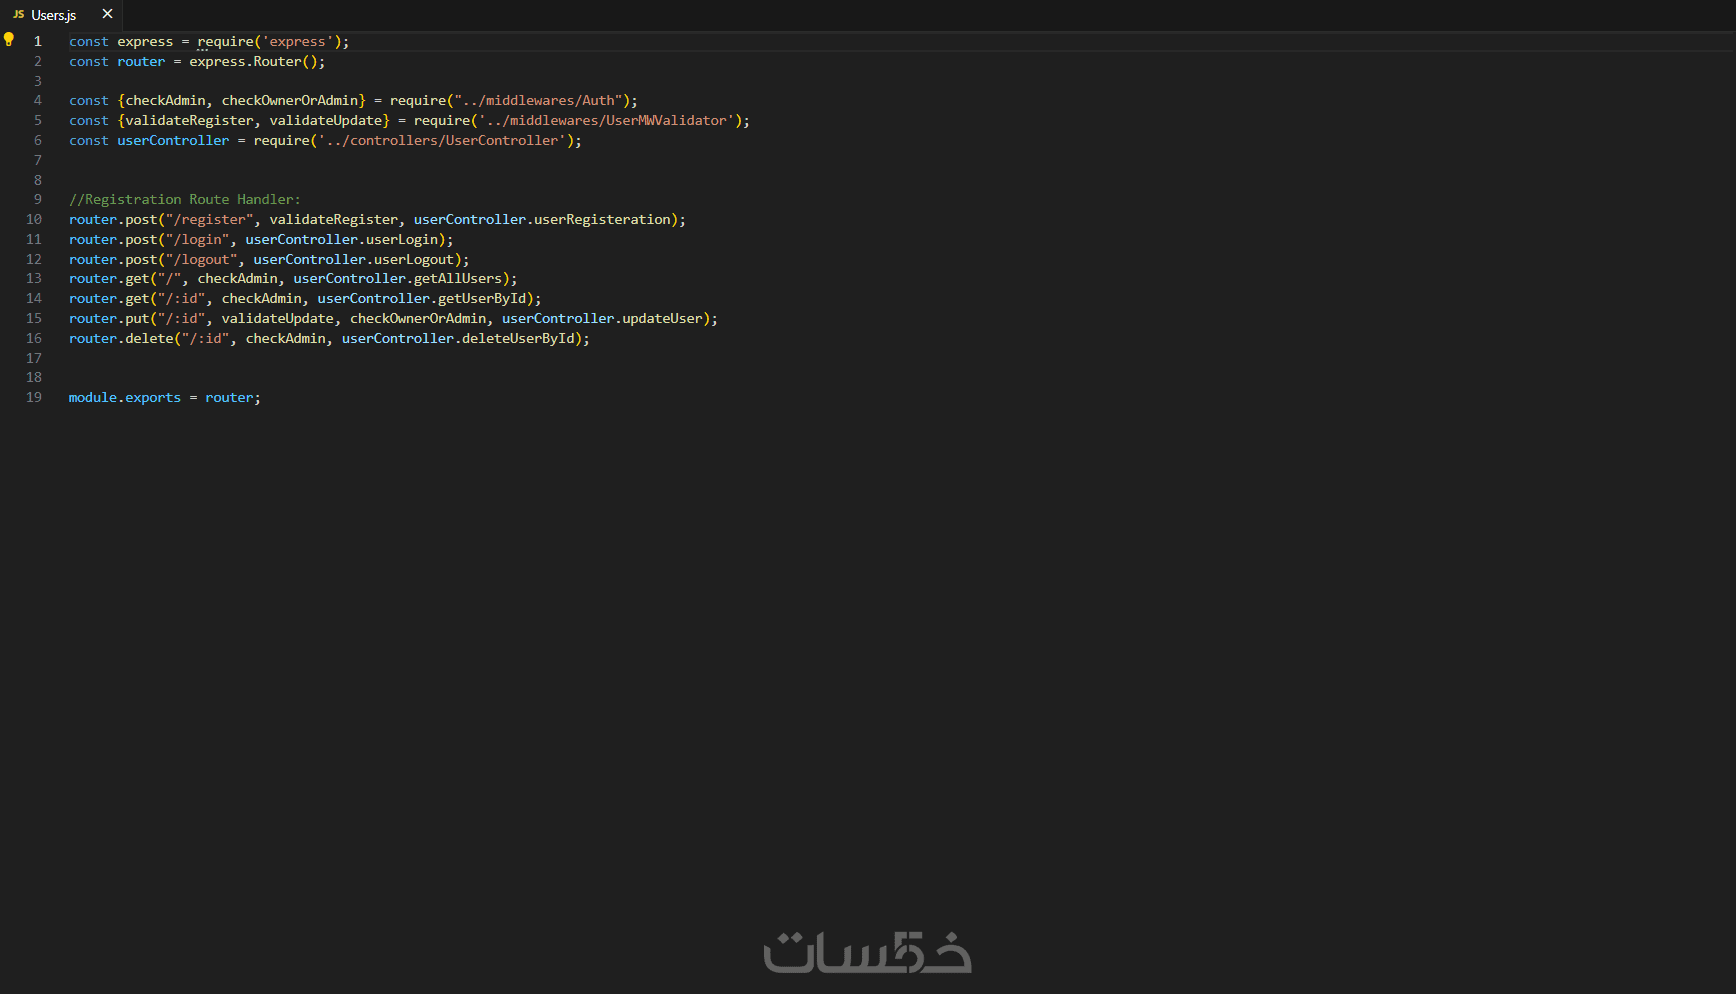Click module.exports on line 19
This screenshot has width=1736, height=994.
125,398
